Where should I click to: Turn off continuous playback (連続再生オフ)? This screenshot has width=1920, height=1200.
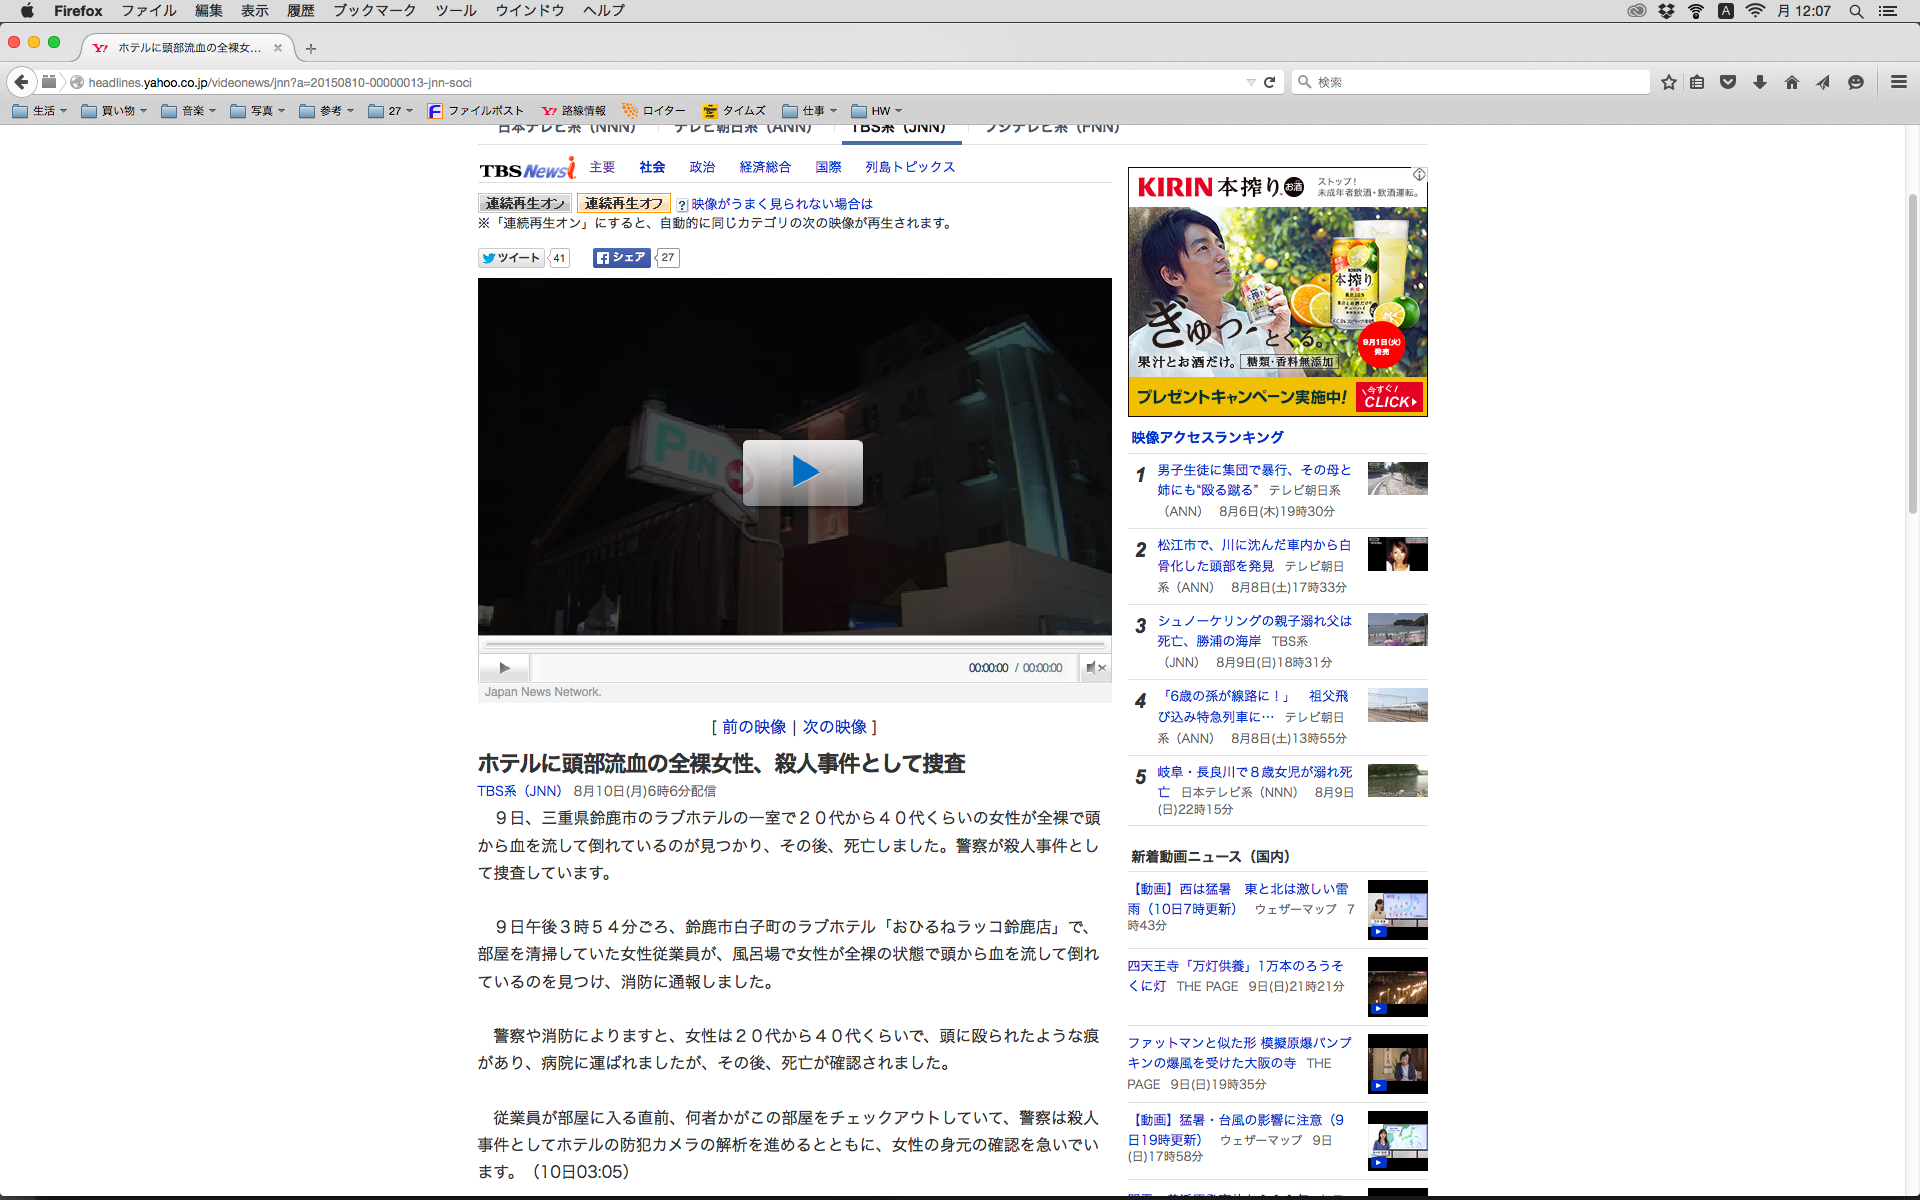(x=623, y=203)
